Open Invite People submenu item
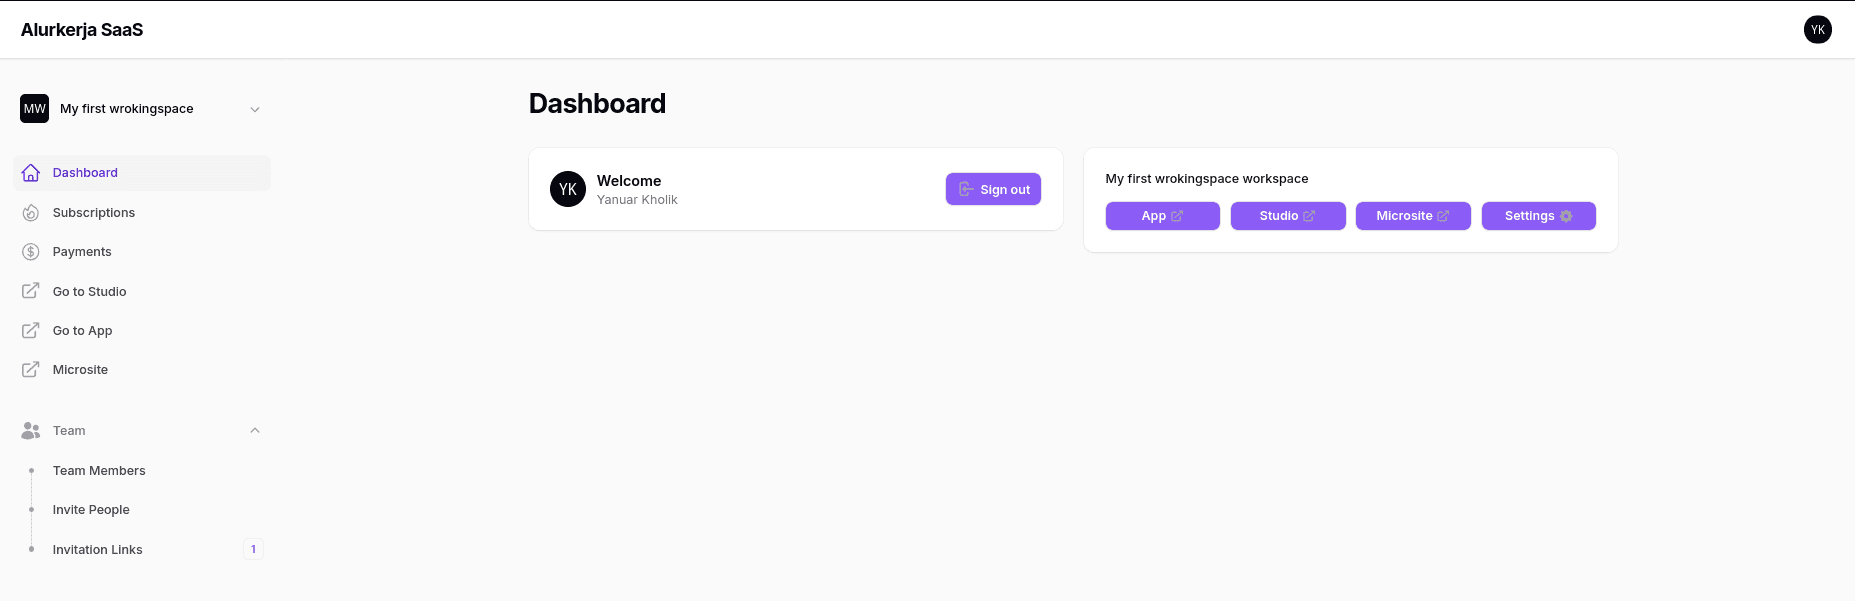 click(x=142, y=509)
